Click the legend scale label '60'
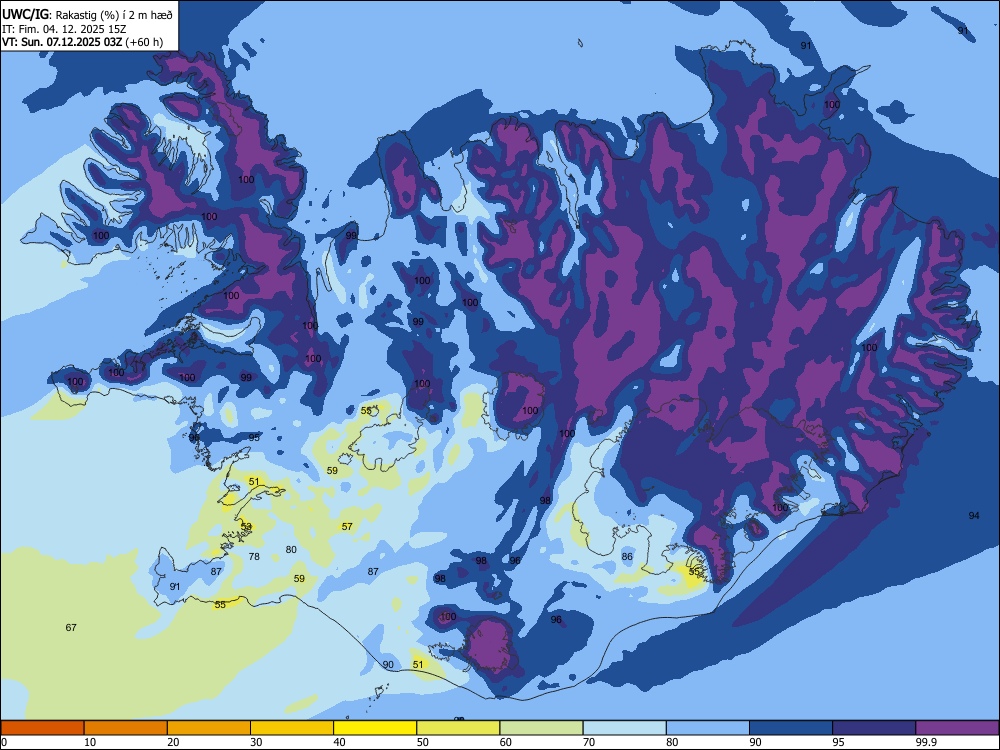1000x750 pixels. pyautogui.click(x=506, y=742)
